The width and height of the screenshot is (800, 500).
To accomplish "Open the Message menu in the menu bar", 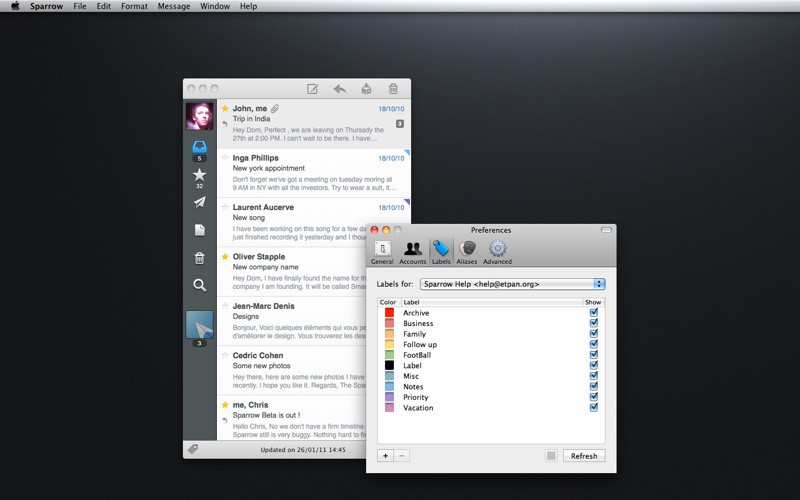I will 174,6.
